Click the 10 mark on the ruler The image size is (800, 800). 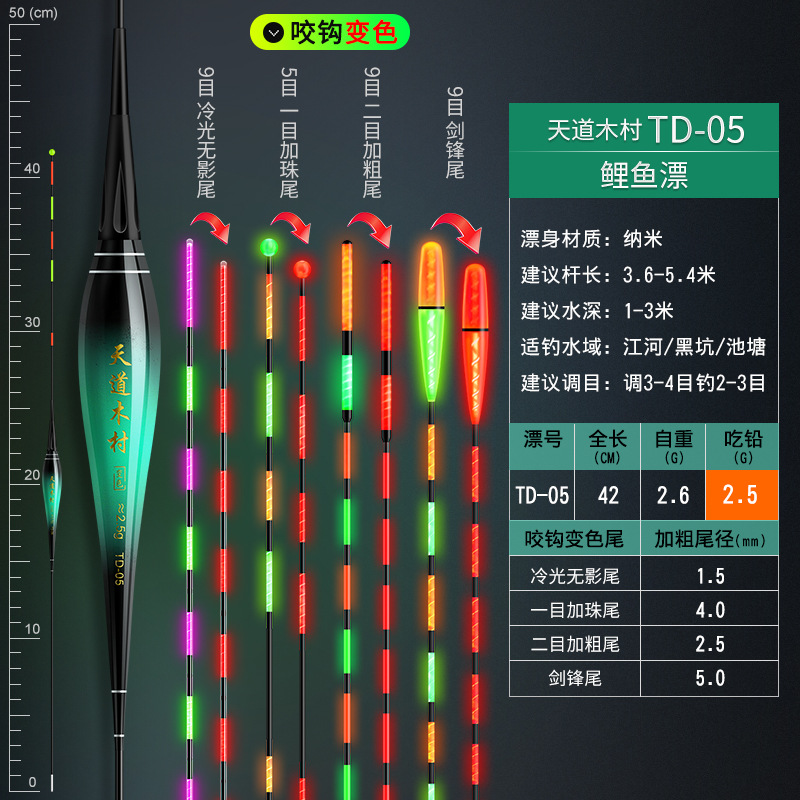(32, 629)
